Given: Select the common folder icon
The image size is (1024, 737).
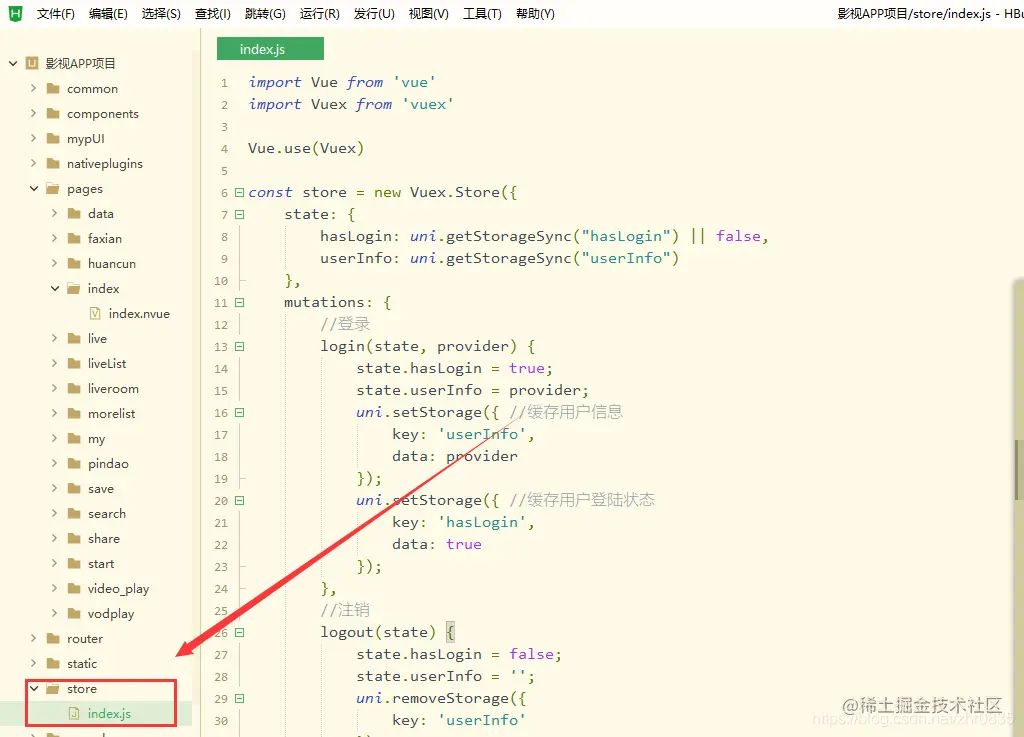Looking at the screenshot, I should 54,88.
